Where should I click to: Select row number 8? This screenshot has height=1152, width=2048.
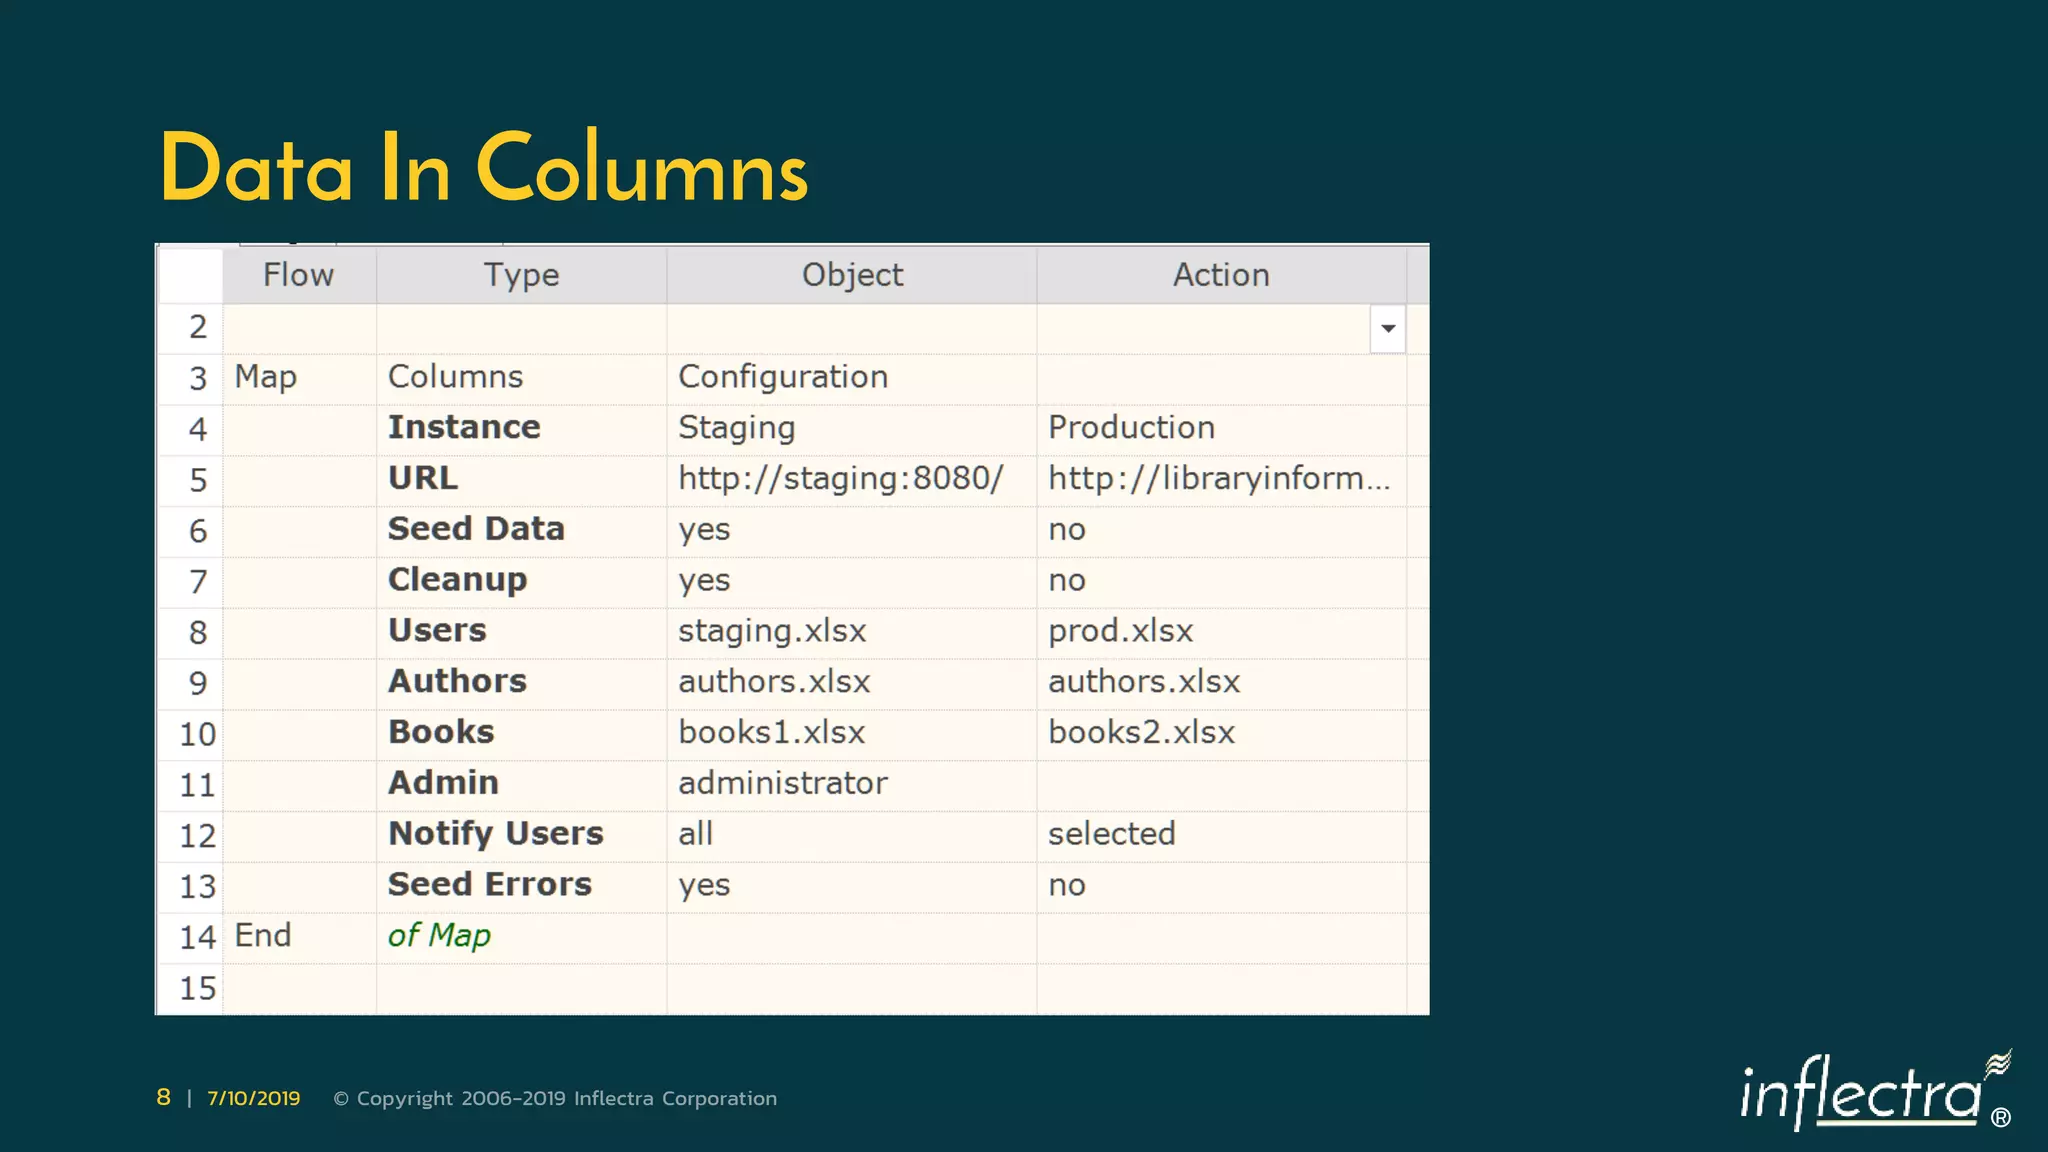[191, 633]
